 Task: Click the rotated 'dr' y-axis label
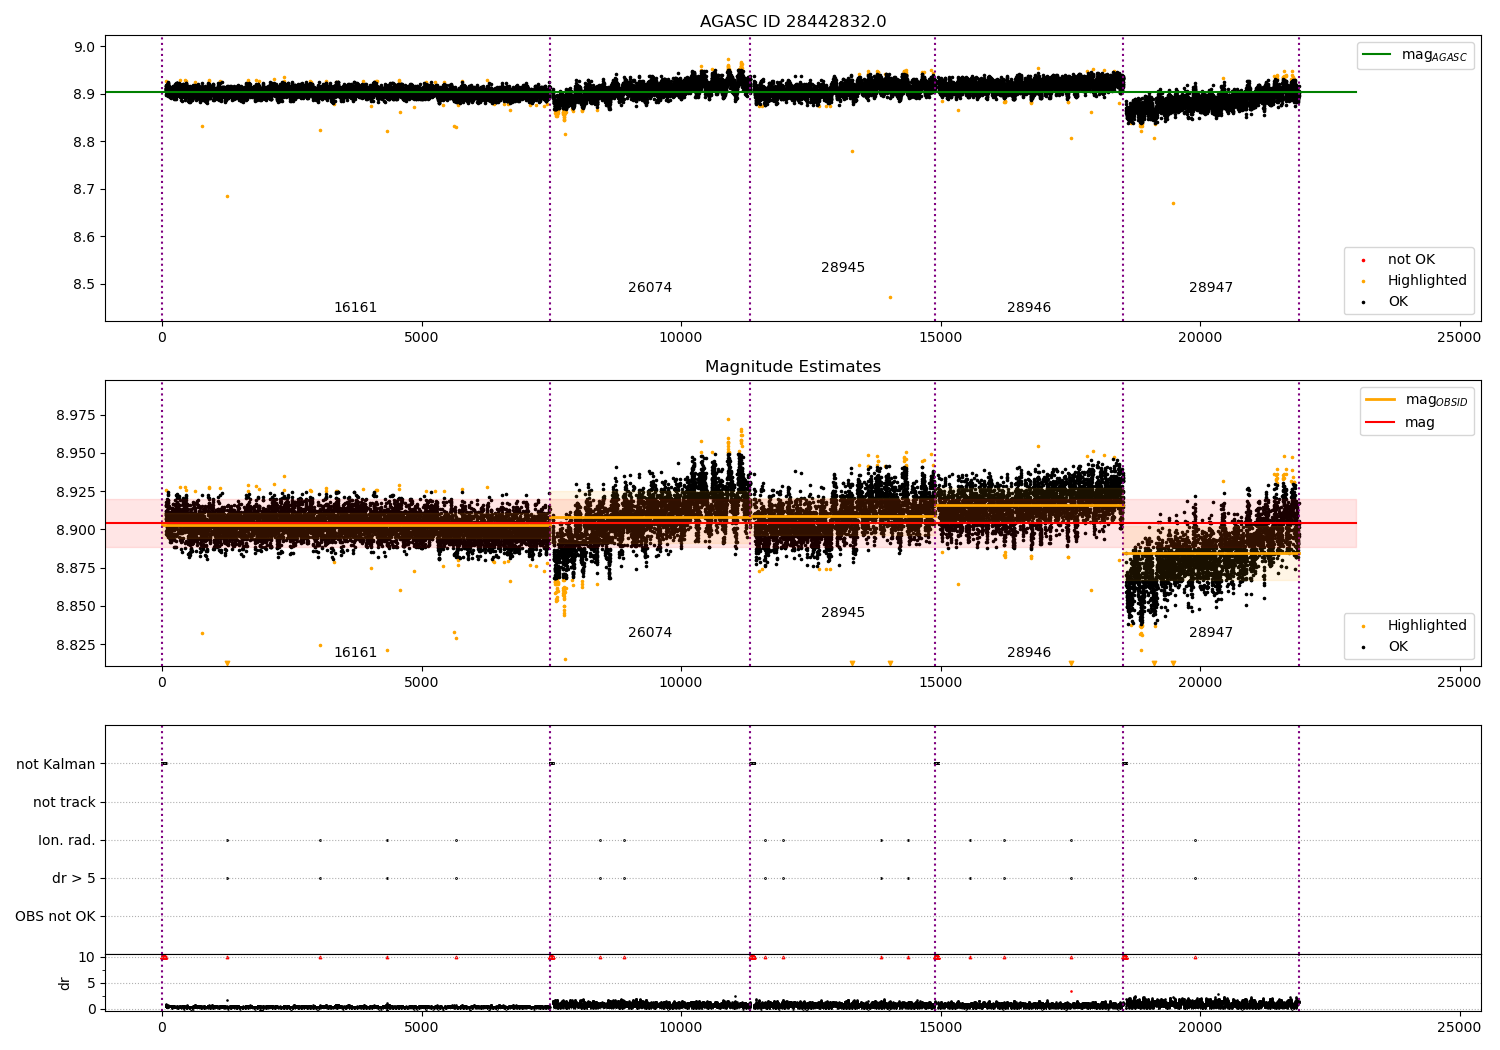click(65, 984)
